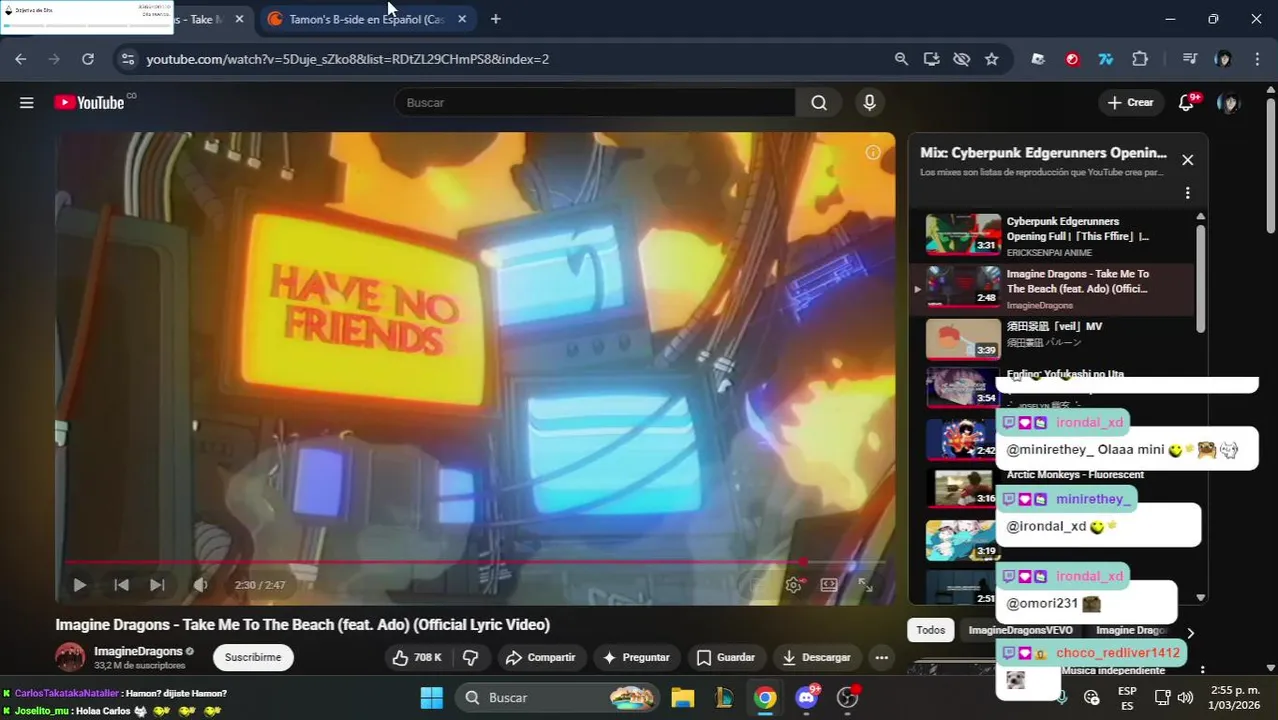
Task: Save the video with Guardar
Action: [x=726, y=657]
